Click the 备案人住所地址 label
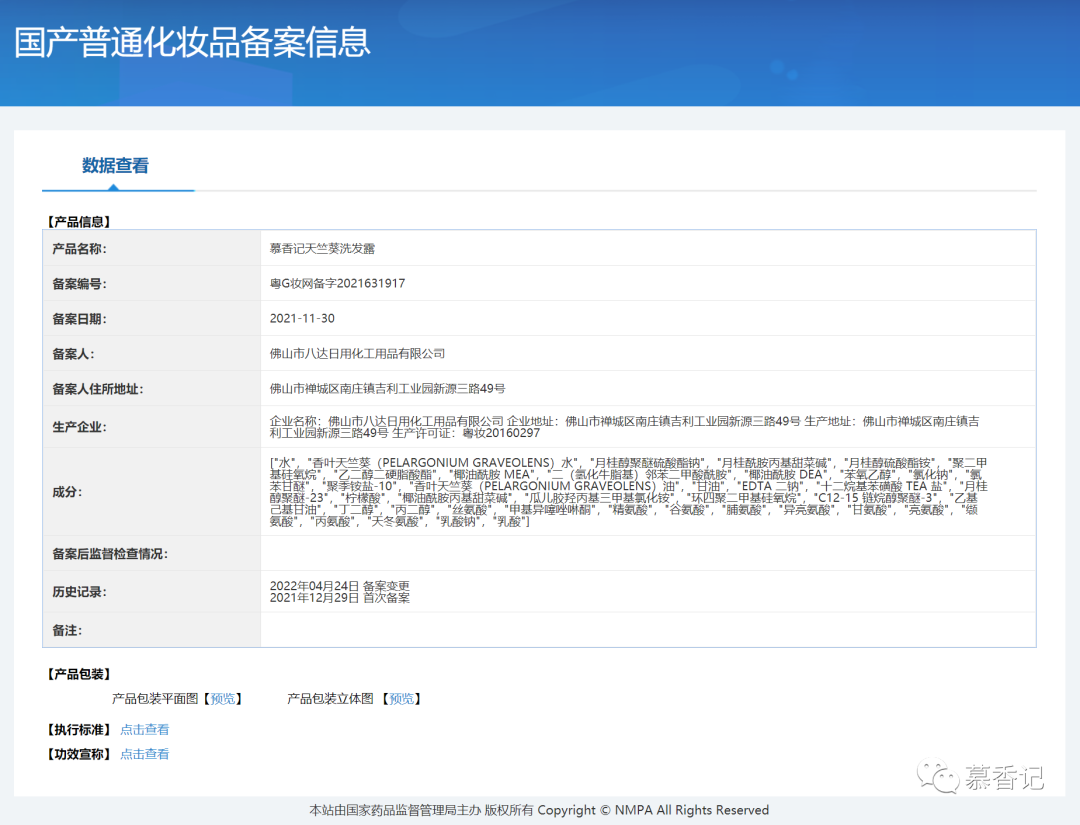The image size is (1080, 825). [x=98, y=390]
